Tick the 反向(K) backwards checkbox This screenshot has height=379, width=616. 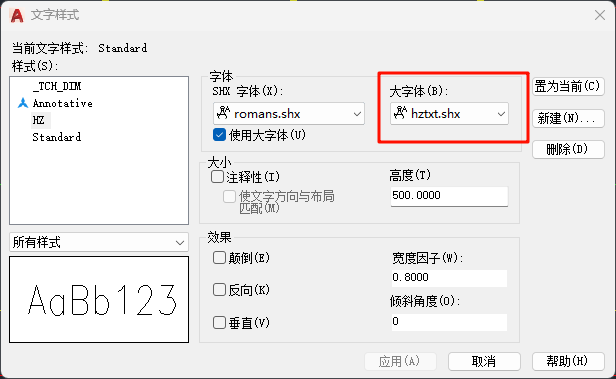pos(219,290)
